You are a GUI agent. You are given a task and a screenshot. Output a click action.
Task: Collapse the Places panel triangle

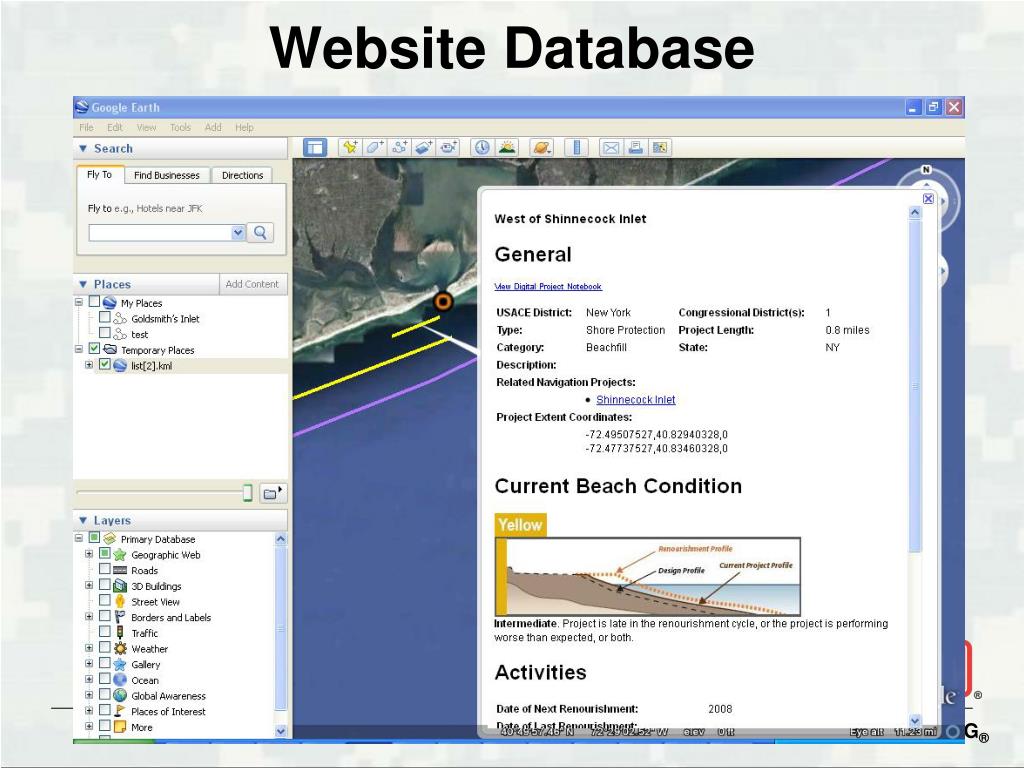(83, 284)
